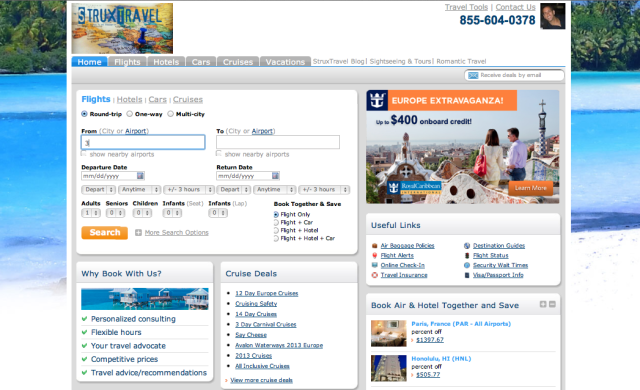The width and height of the screenshot is (640, 390).
Task: Open the departure +/- 3 hours dropdown
Action: (189, 190)
